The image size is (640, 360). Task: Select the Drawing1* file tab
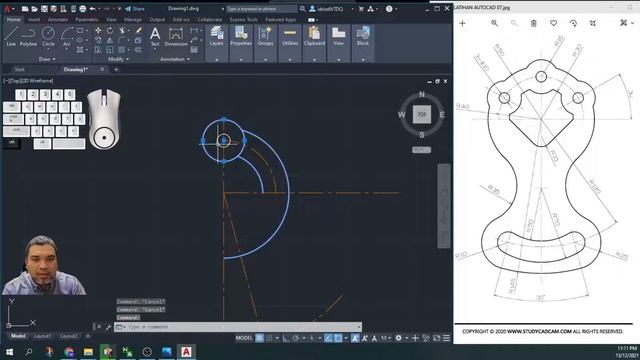click(76, 69)
